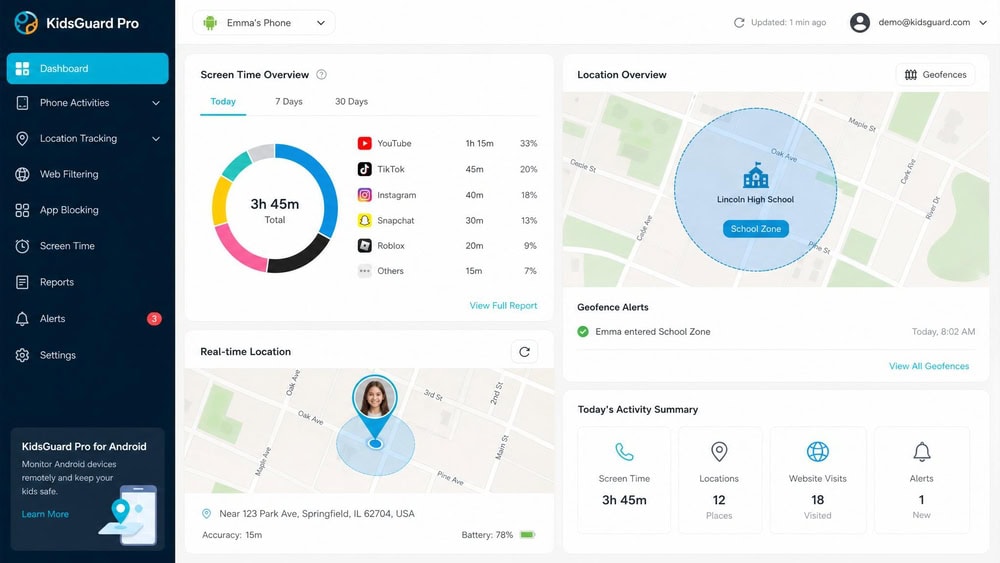Open the Screen Time clock icon
1000x563 pixels.
tap(22, 246)
